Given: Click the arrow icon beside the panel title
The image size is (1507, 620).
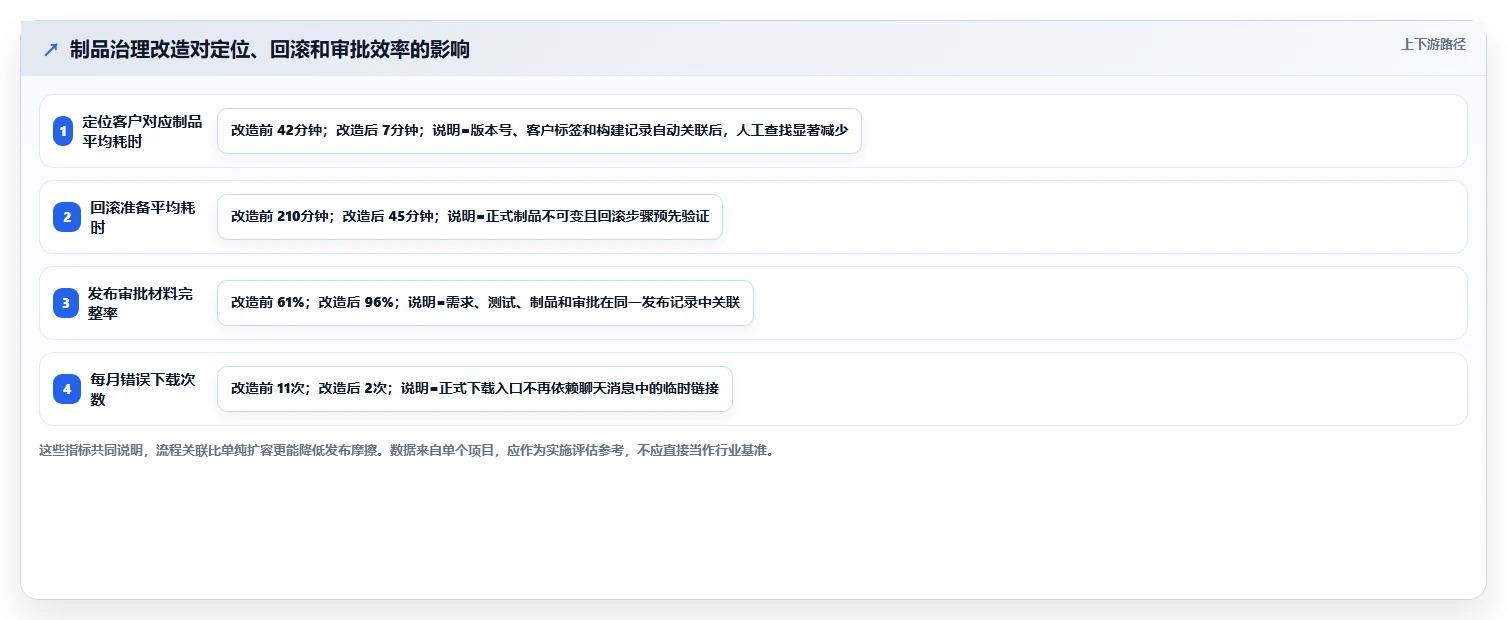Looking at the screenshot, I should [51, 49].
